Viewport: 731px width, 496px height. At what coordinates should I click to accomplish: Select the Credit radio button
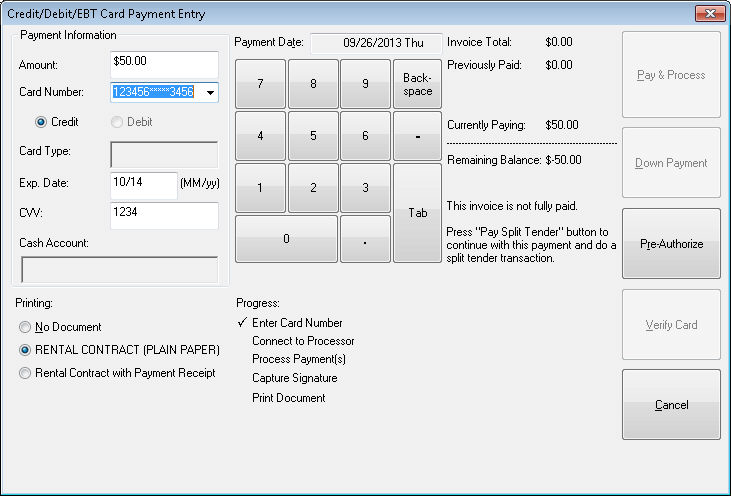tap(41, 122)
